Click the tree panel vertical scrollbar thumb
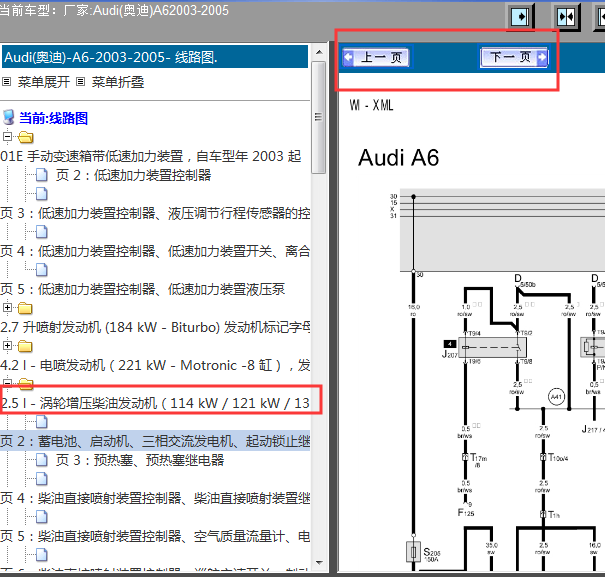The image size is (605, 577). click(319, 117)
